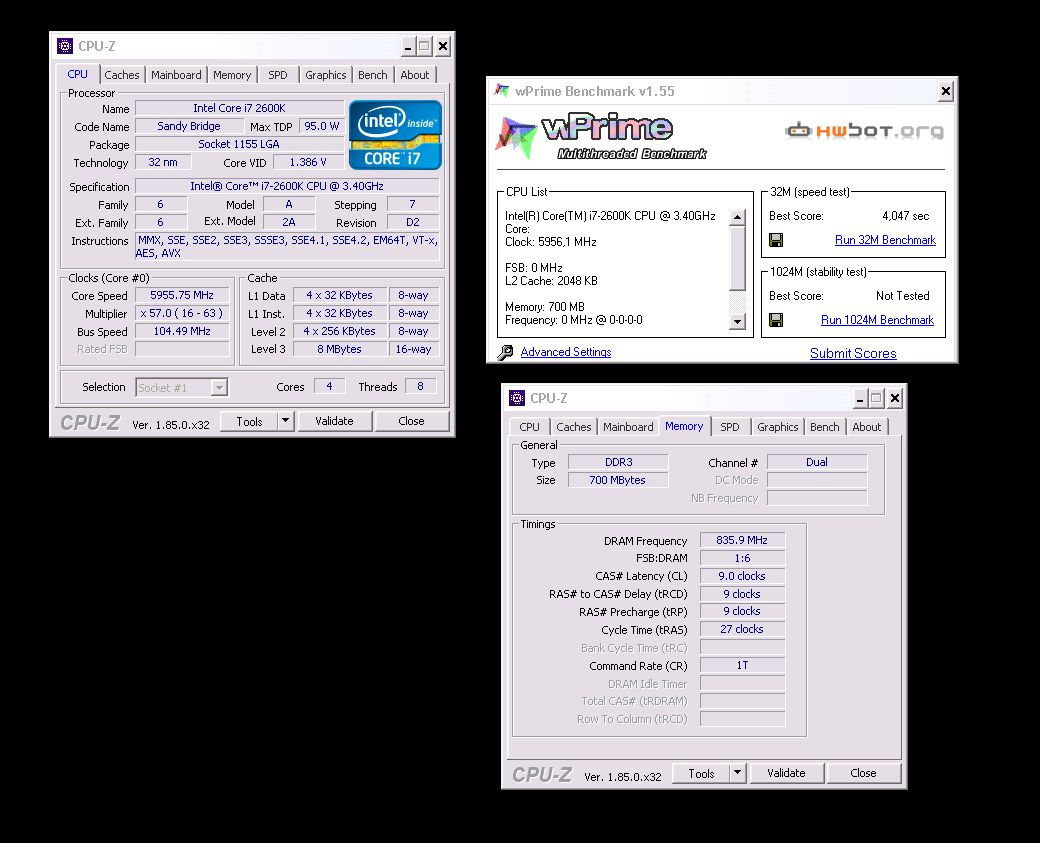Screen dimensions: 1040x843
Task: Click Validate button in Memory CPU-Z window
Action: (x=786, y=773)
